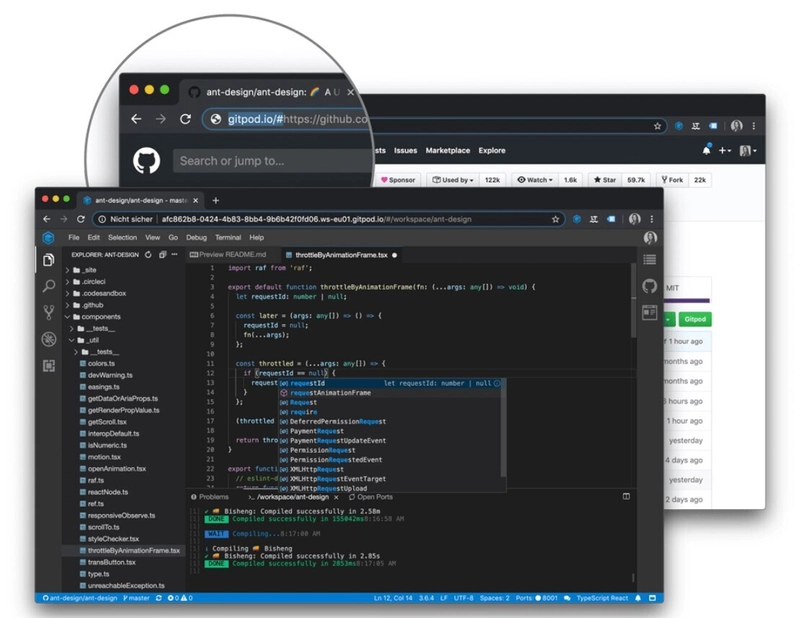The height and width of the screenshot is (618, 800).
Task: Collapse all folders in the explorer
Action: coord(161,254)
